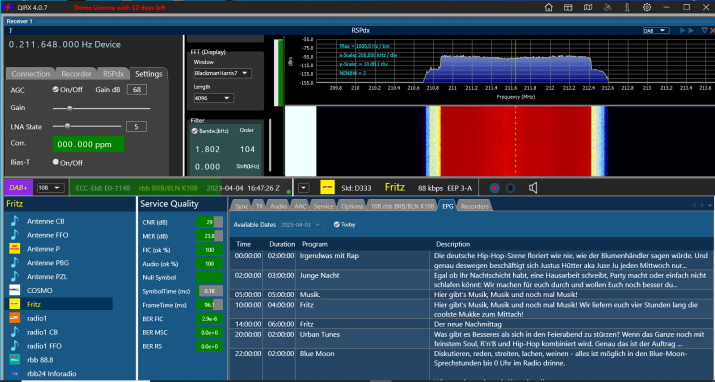Image resolution: width=715 pixels, height=382 pixels.
Task: Switch to the Recorders tab
Action: pyautogui.click(x=474, y=206)
